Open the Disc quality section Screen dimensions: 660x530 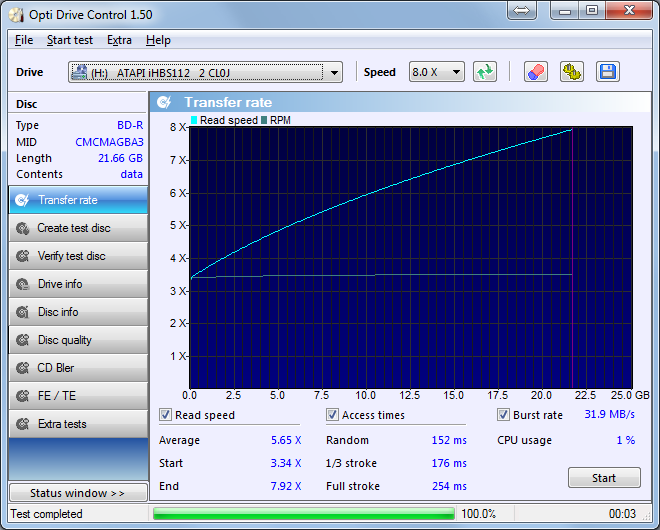tap(78, 340)
